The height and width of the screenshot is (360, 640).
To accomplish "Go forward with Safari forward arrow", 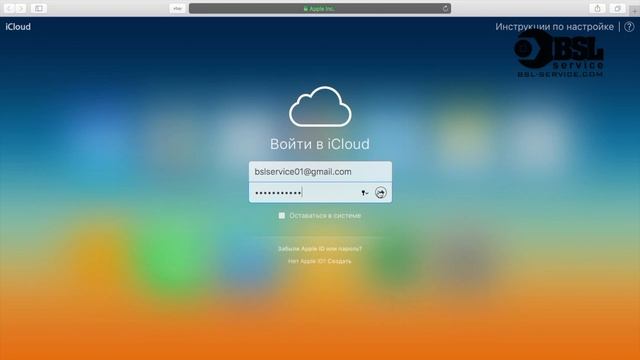I will (x=21, y=8).
